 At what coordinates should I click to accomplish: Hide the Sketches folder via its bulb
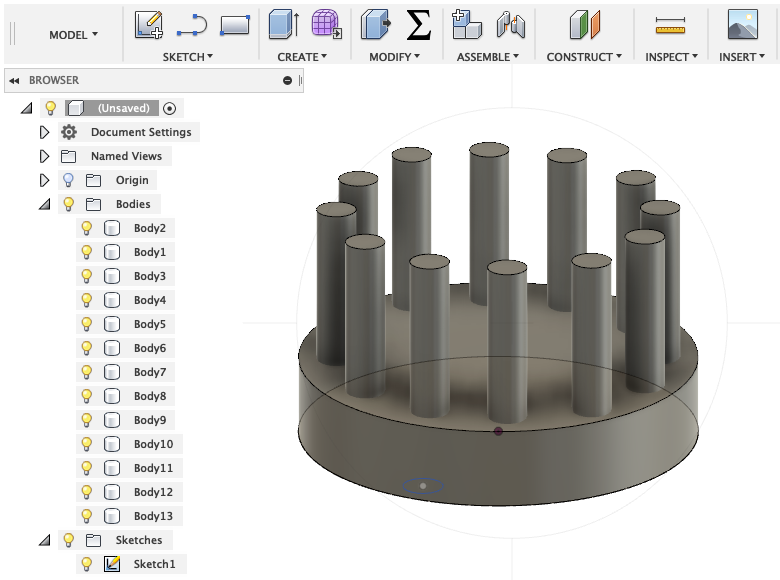[x=68, y=540]
